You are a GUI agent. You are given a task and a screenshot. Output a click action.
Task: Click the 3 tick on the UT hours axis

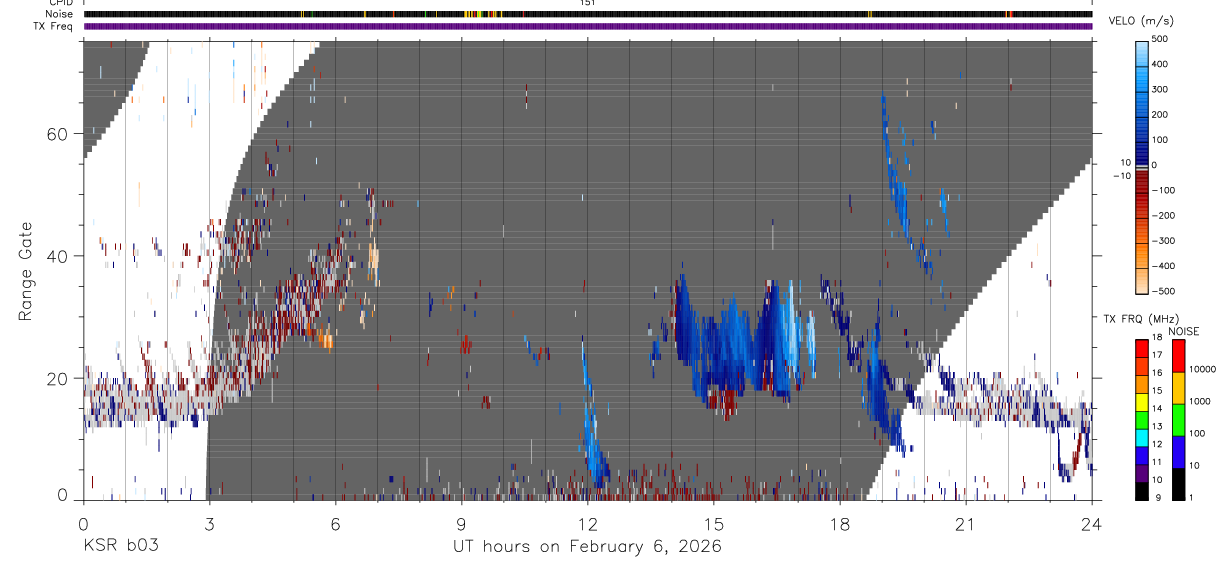pyautogui.click(x=209, y=523)
